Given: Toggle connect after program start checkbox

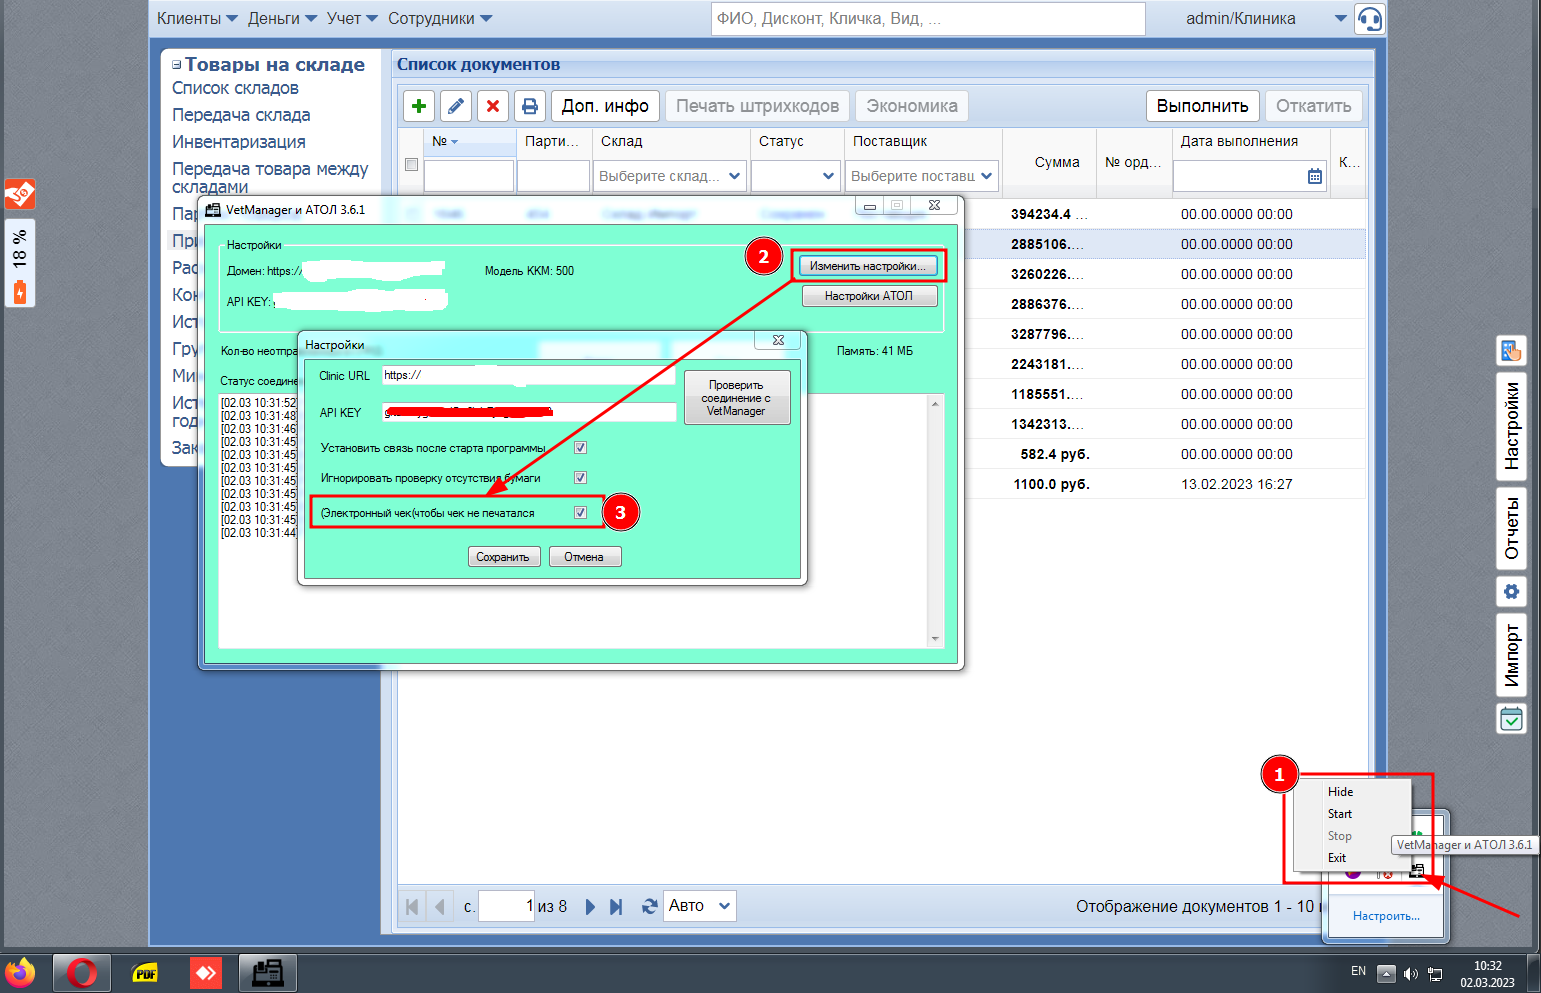Looking at the screenshot, I should (x=580, y=448).
